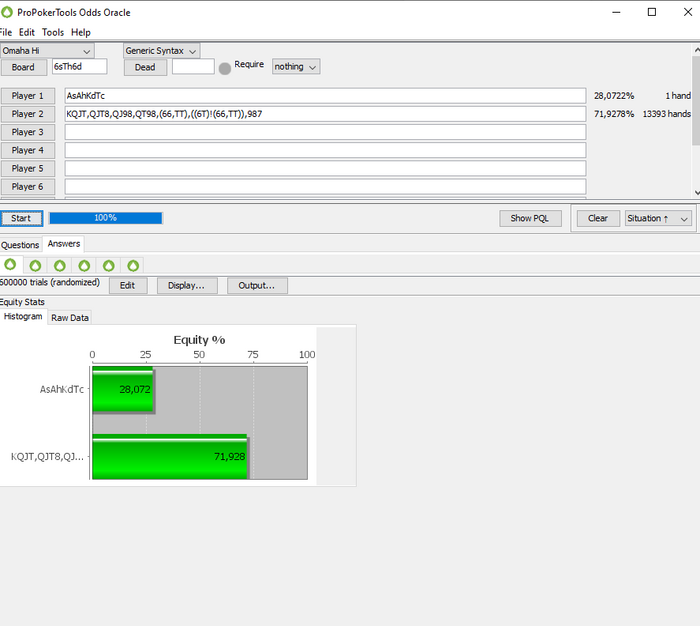Screen dimensions: 700x626
Task: Click the Dead button
Action: point(145,67)
